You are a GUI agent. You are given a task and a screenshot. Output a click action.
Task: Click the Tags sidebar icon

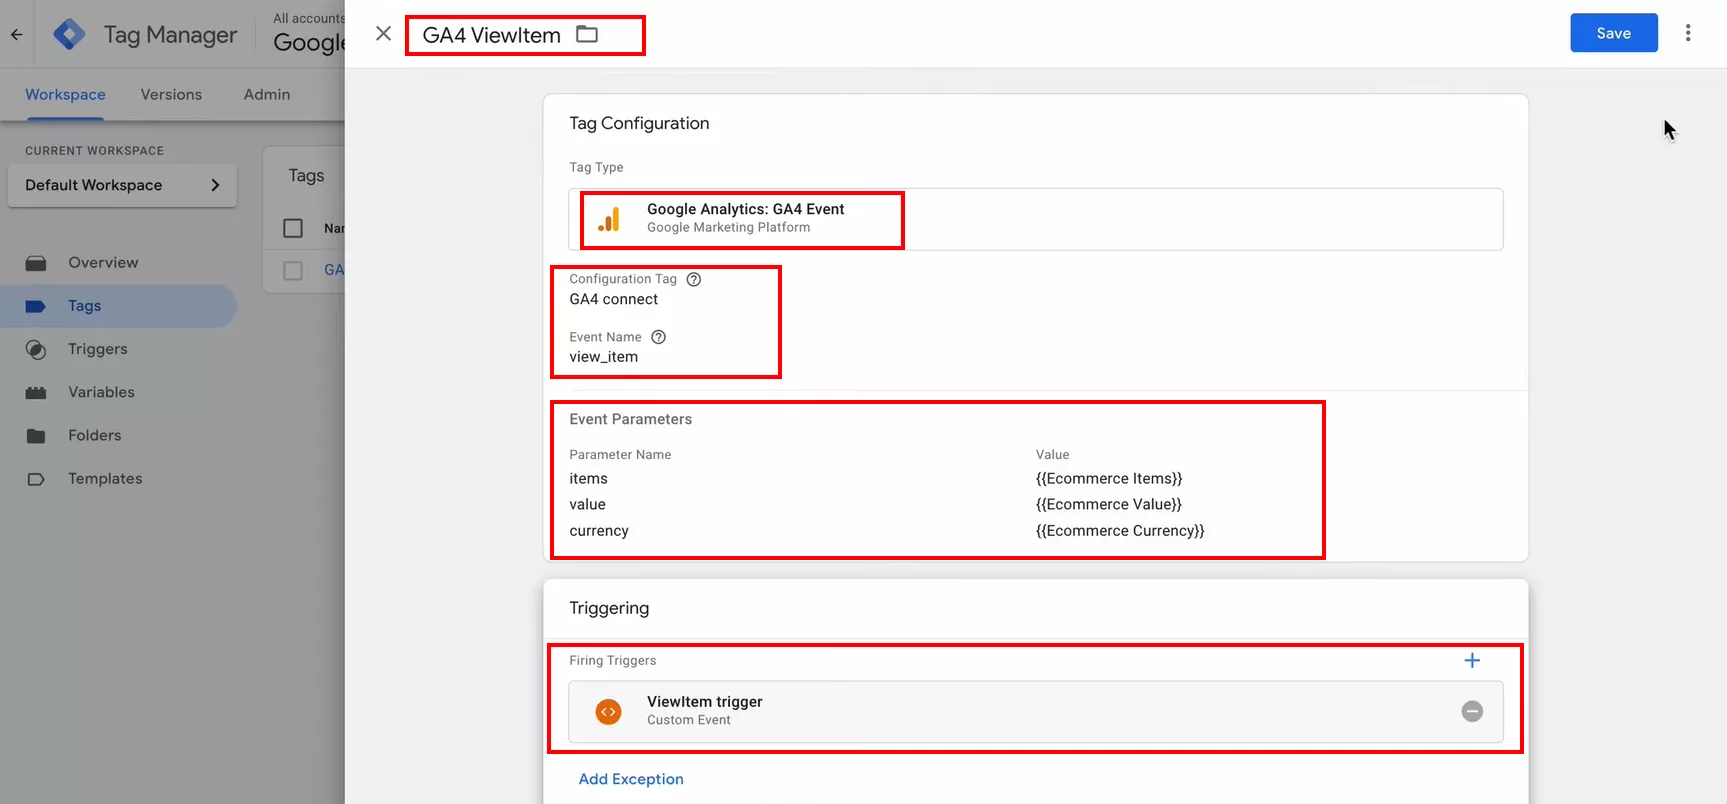pyautogui.click(x=36, y=306)
